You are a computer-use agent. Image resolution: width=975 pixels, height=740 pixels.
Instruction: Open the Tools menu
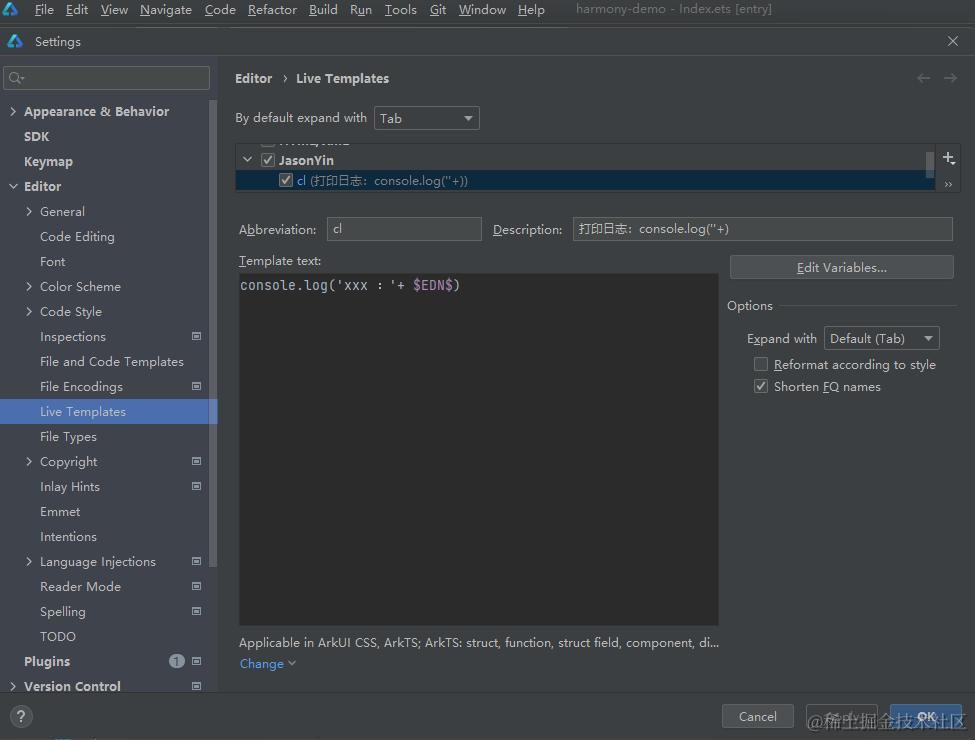(400, 9)
